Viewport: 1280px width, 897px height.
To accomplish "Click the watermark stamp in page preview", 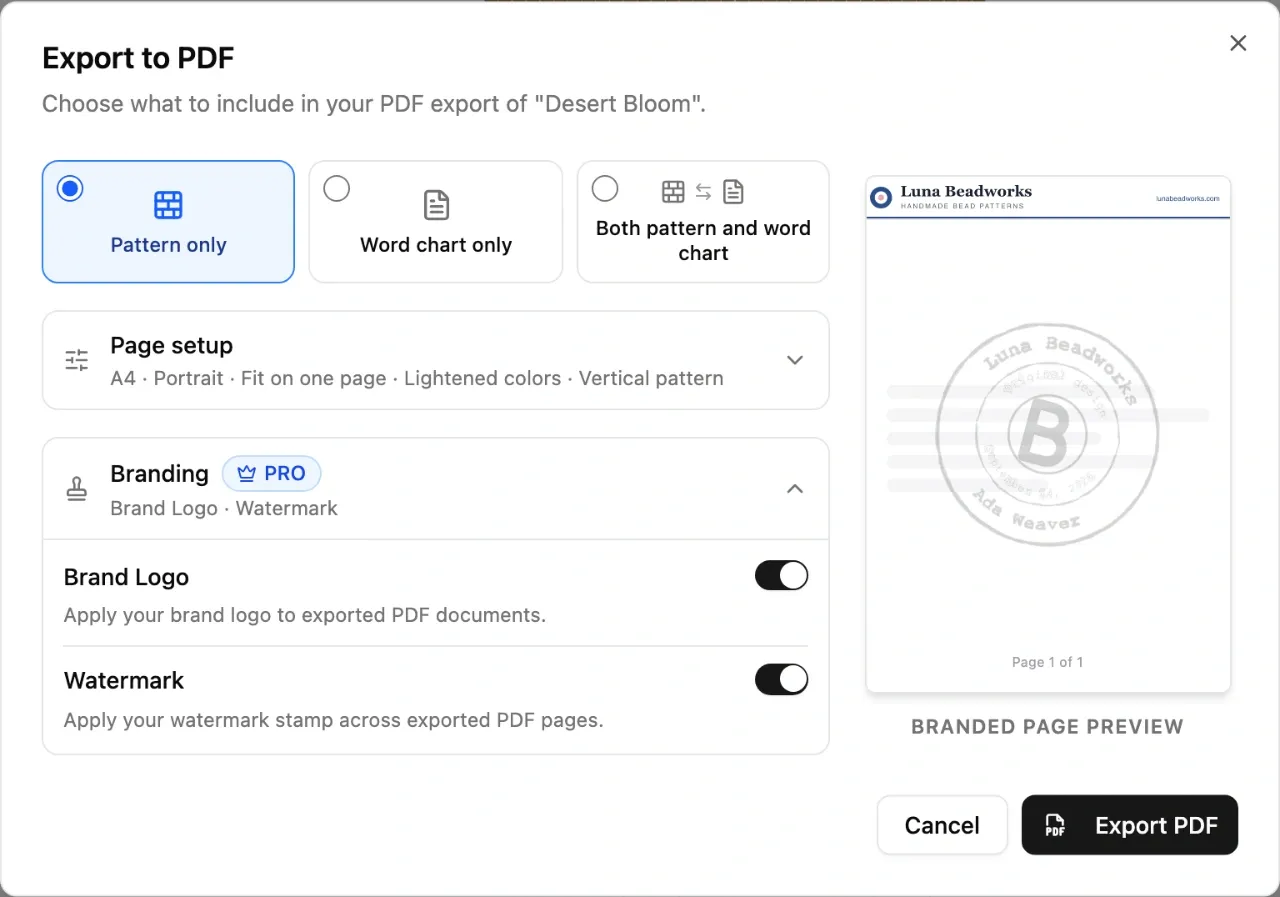I will pyautogui.click(x=1047, y=435).
